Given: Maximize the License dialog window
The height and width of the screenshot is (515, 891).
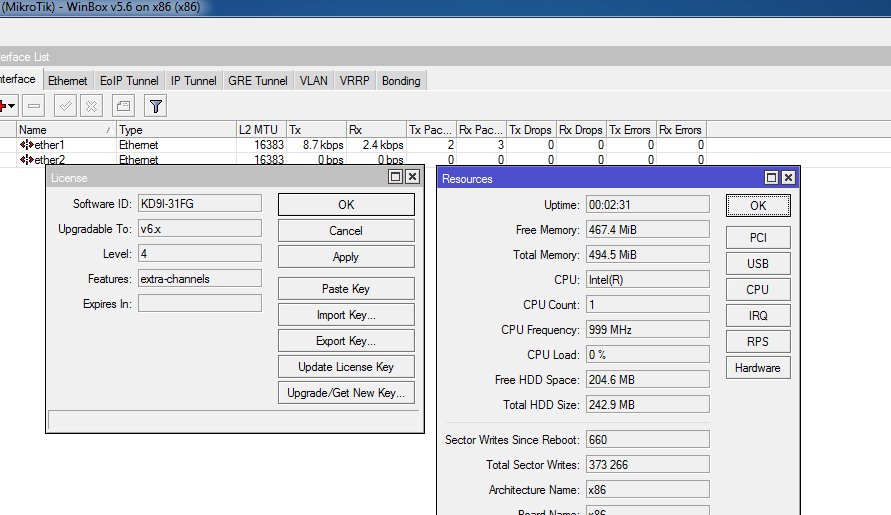Looking at the screenshot, I should click(x=396, y=177).
